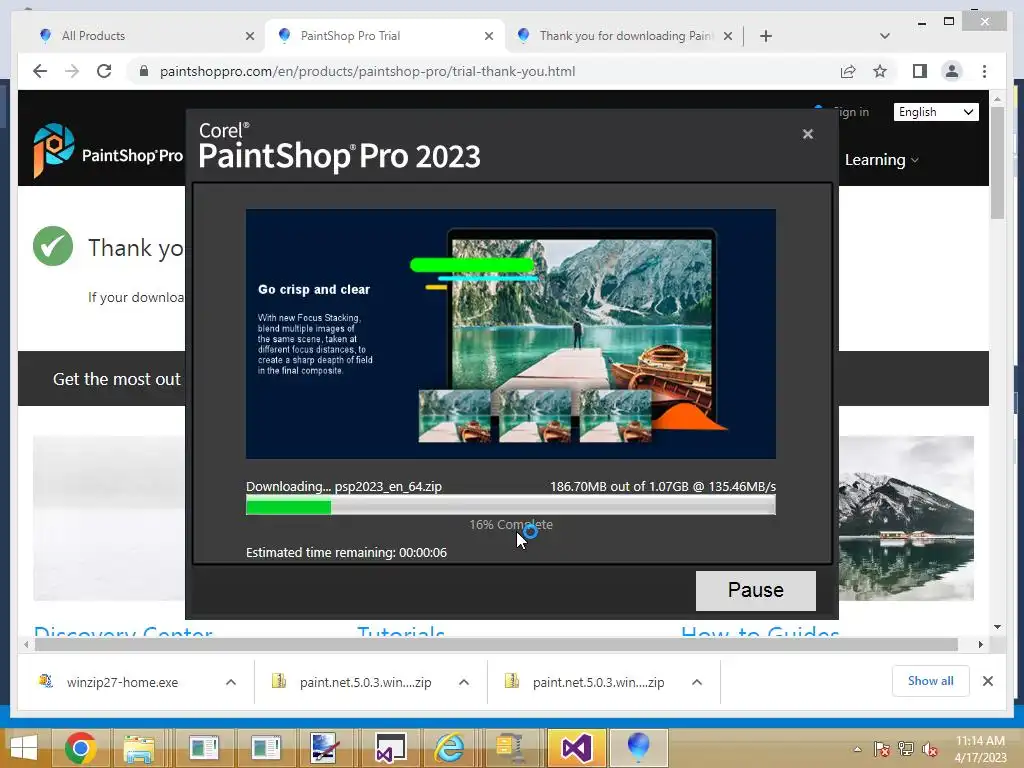Click the network status tray icon
This screenshot has height=768, width=1024.
tap(906, 749)
